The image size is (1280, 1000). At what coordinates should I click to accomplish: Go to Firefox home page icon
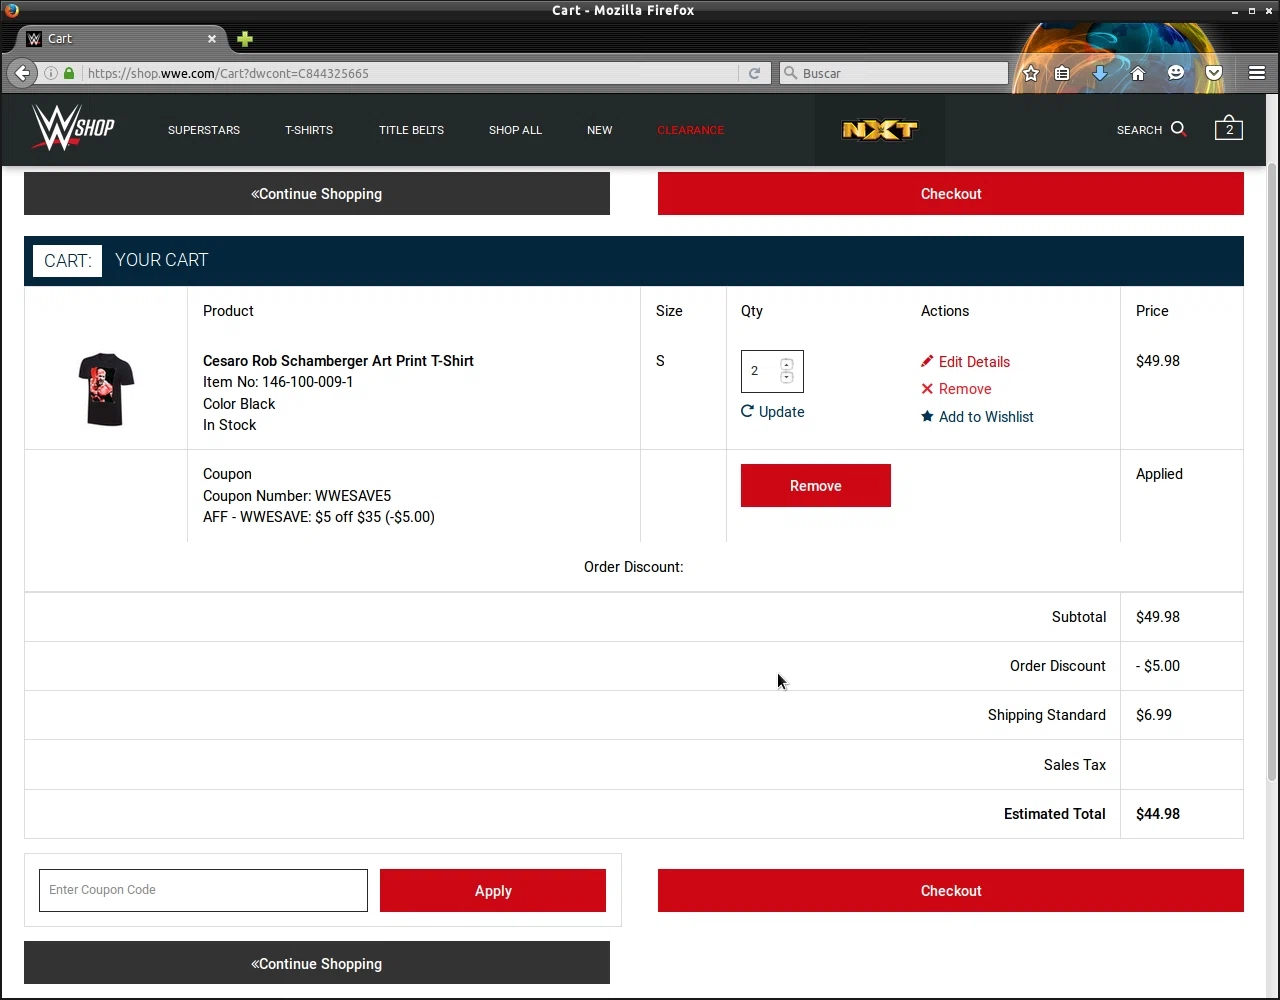click(1138, 73)
